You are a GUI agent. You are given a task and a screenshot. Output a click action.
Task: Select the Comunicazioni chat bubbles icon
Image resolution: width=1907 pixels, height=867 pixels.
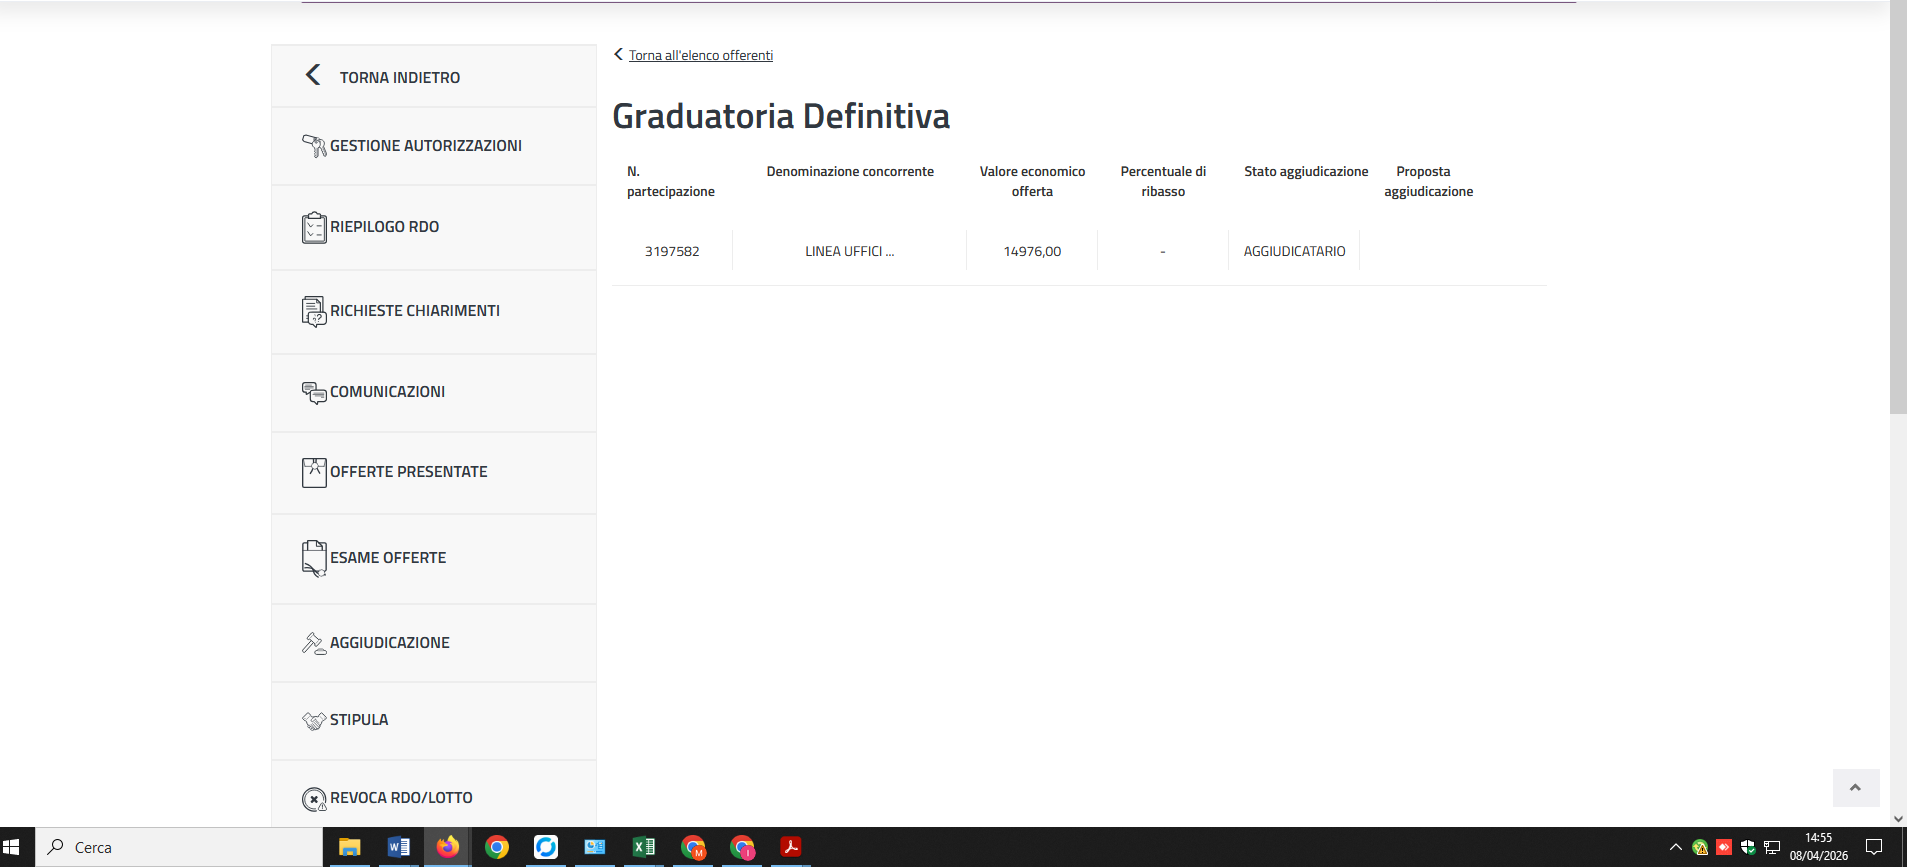pyautogui.click(x=314, y=393)
